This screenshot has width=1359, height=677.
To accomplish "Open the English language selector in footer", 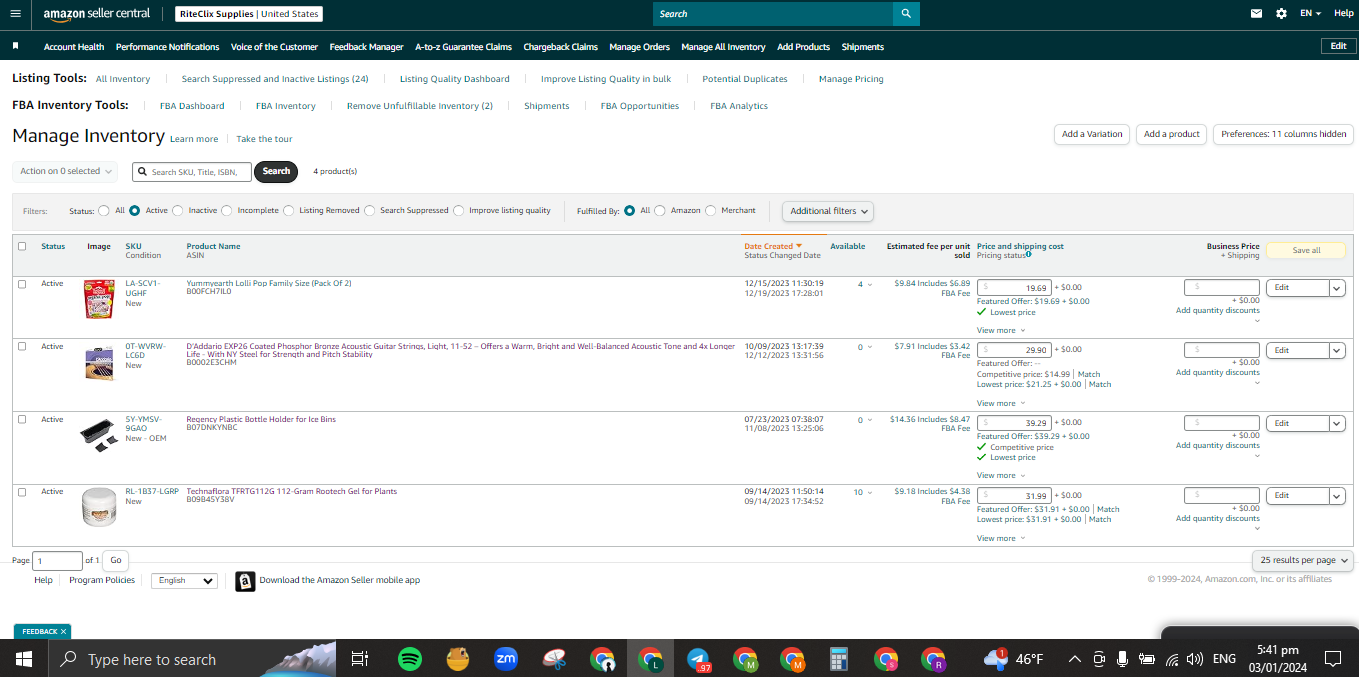I will click(x=184, y=581).
